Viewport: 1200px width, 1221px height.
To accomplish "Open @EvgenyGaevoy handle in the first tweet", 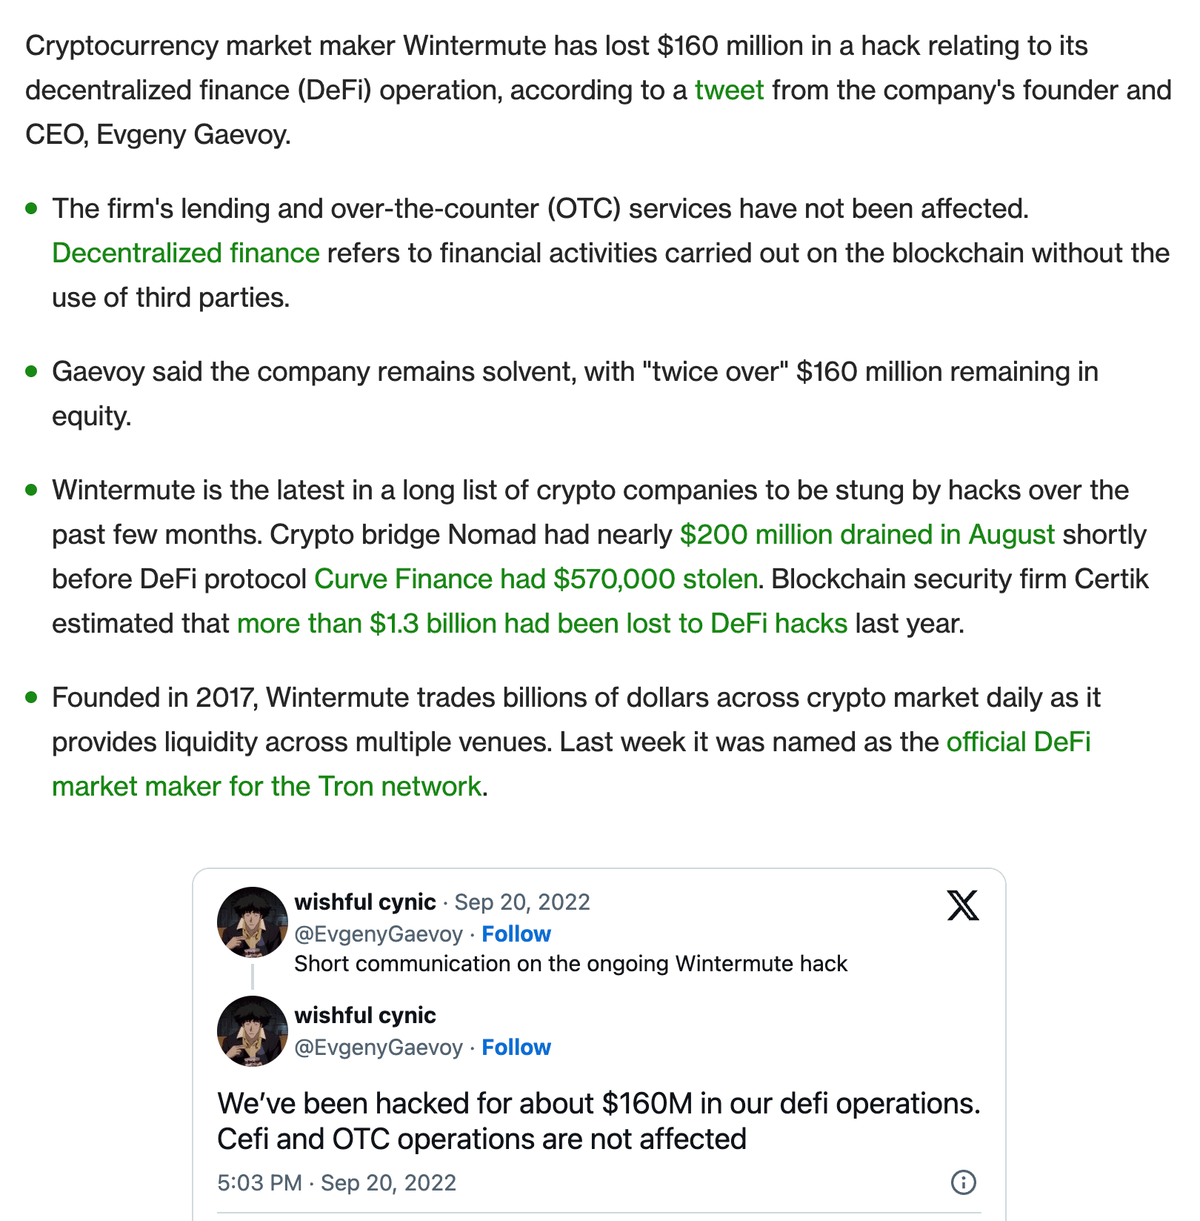I will coord(379,934).
